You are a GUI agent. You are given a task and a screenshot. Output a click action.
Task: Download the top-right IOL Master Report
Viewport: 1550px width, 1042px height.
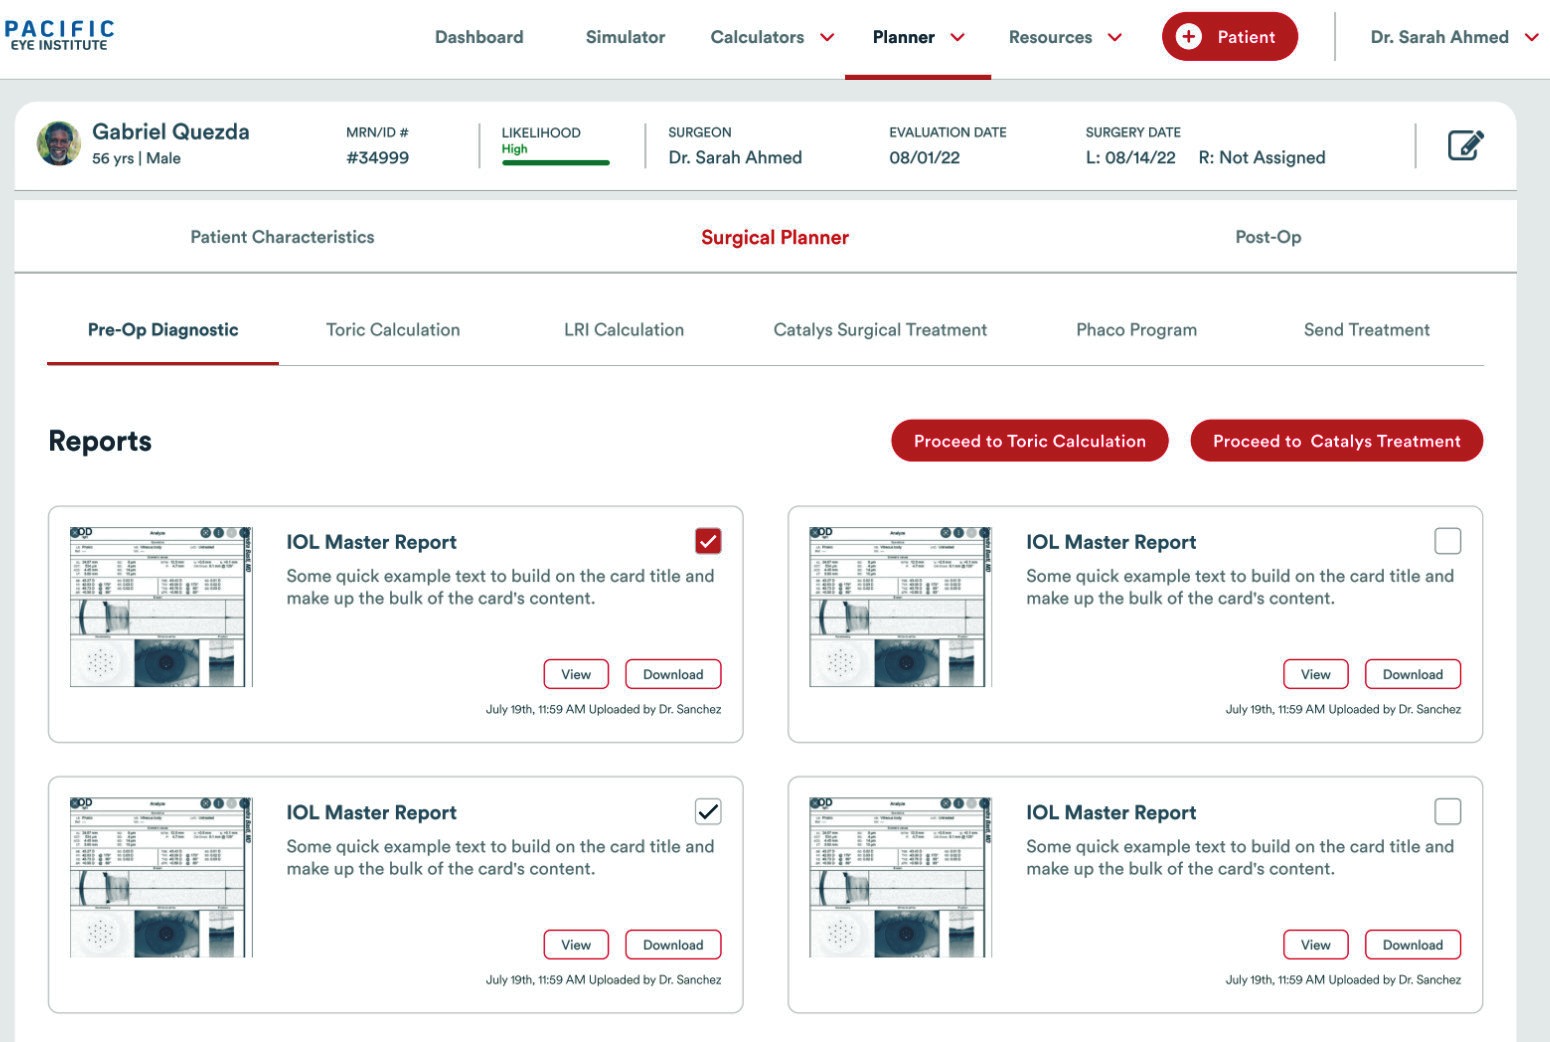pyautogui.click(x=1412, y=674)
